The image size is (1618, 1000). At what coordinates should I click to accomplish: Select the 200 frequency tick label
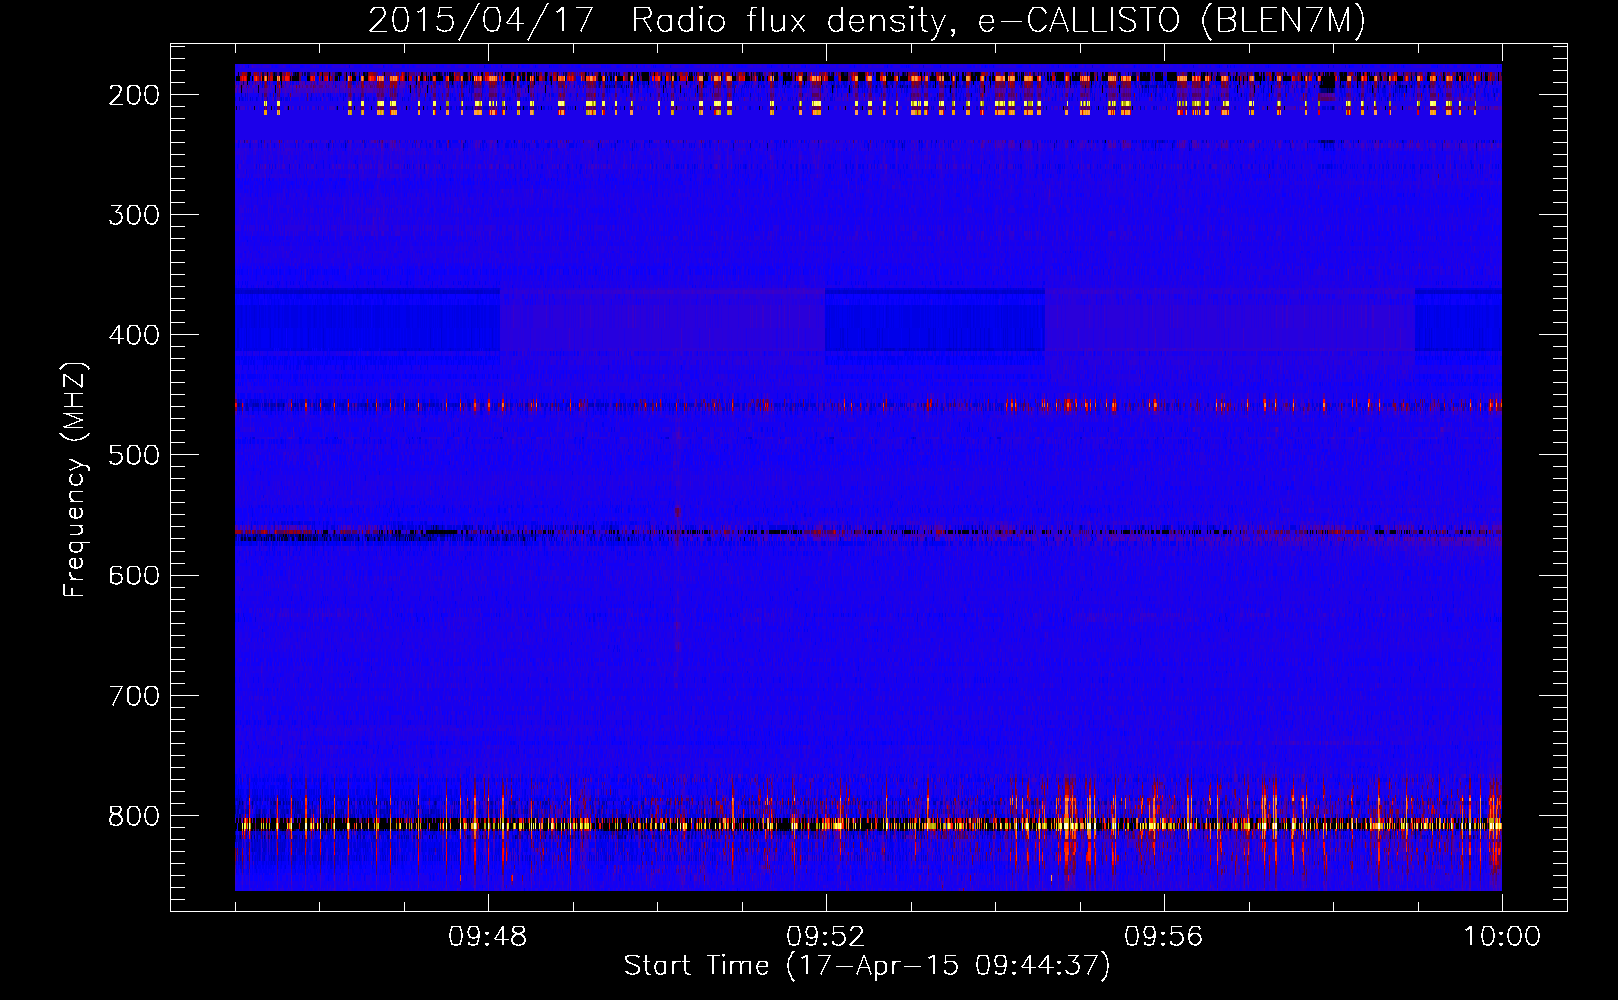(x=134, y=95)
